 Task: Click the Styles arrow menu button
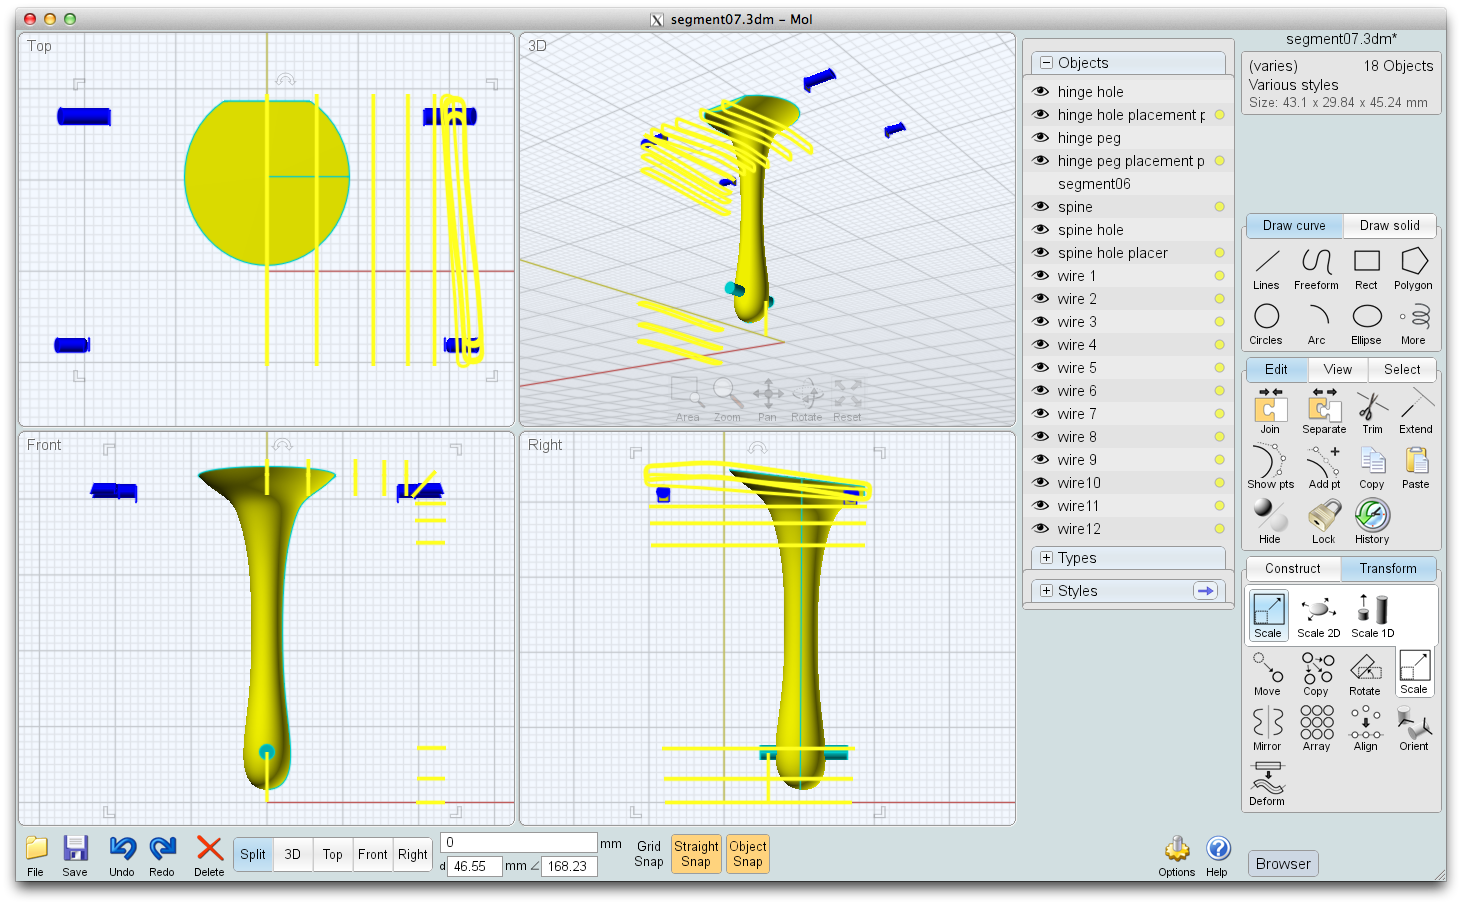click(1206, 591)
